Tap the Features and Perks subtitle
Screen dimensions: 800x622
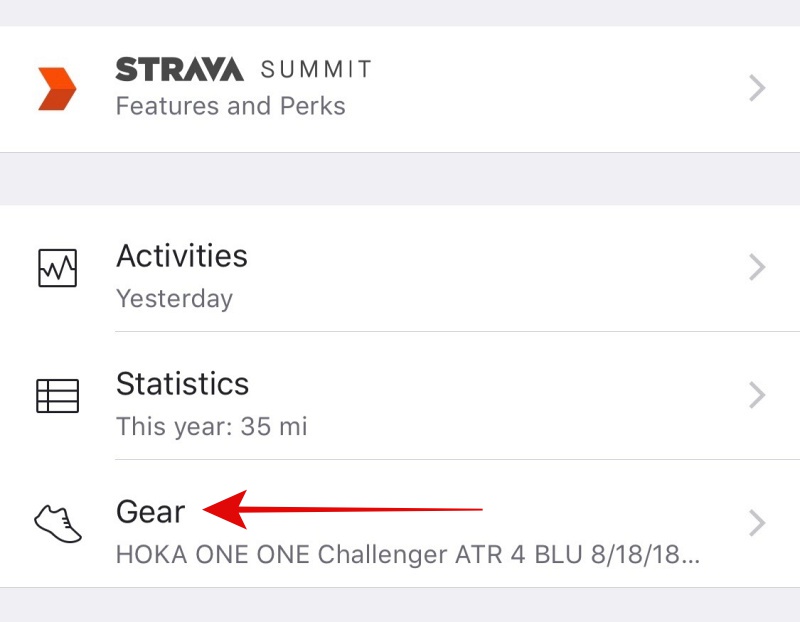tap(231, 106)
